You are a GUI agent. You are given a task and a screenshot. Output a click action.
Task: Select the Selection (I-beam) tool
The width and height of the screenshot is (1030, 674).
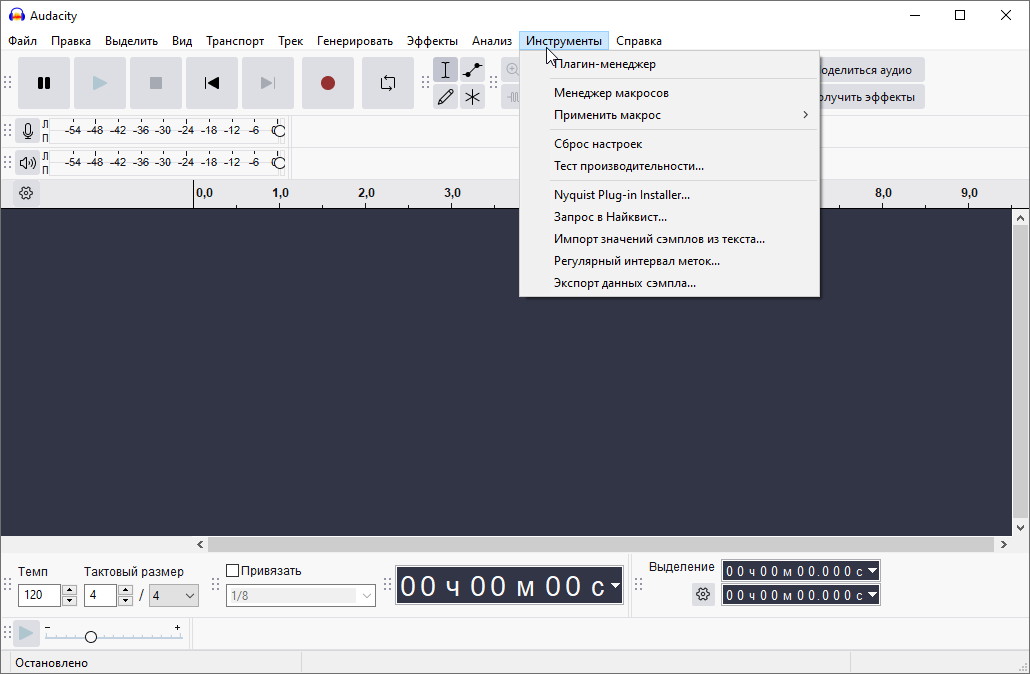[x=445, y=70]
